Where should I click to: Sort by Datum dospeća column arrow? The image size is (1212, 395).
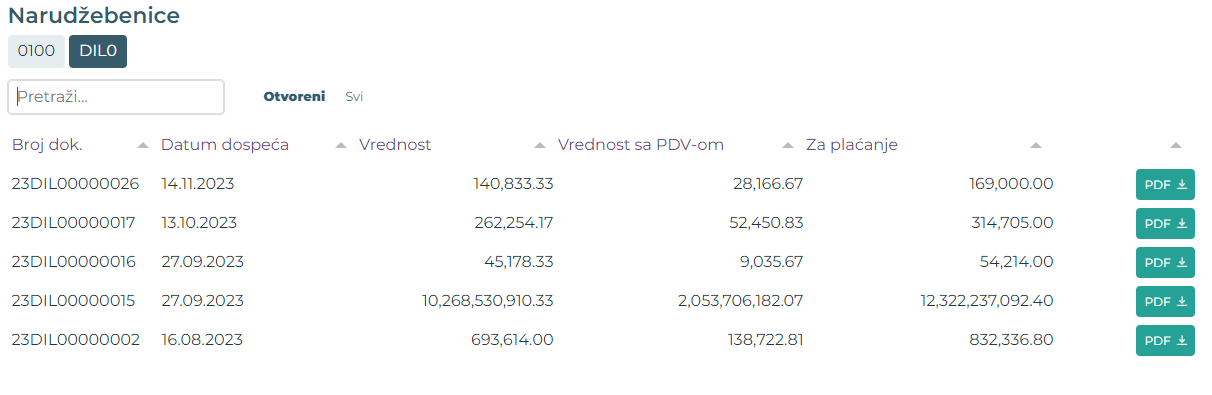click(341, 146)
